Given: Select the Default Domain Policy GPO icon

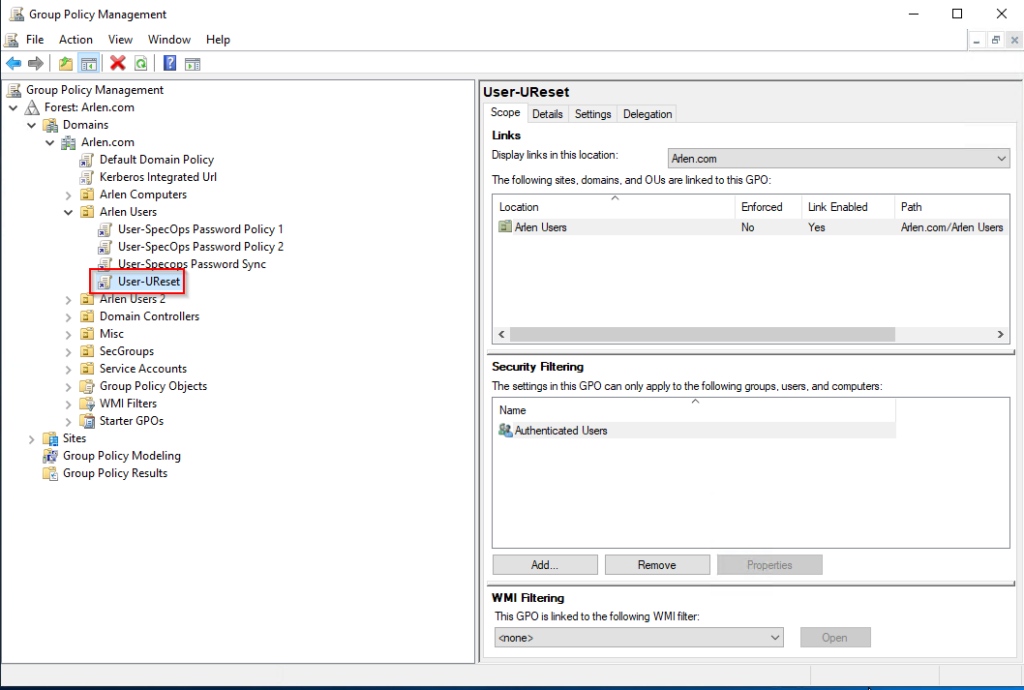Looking at the screenshot, I should (87, 160).
